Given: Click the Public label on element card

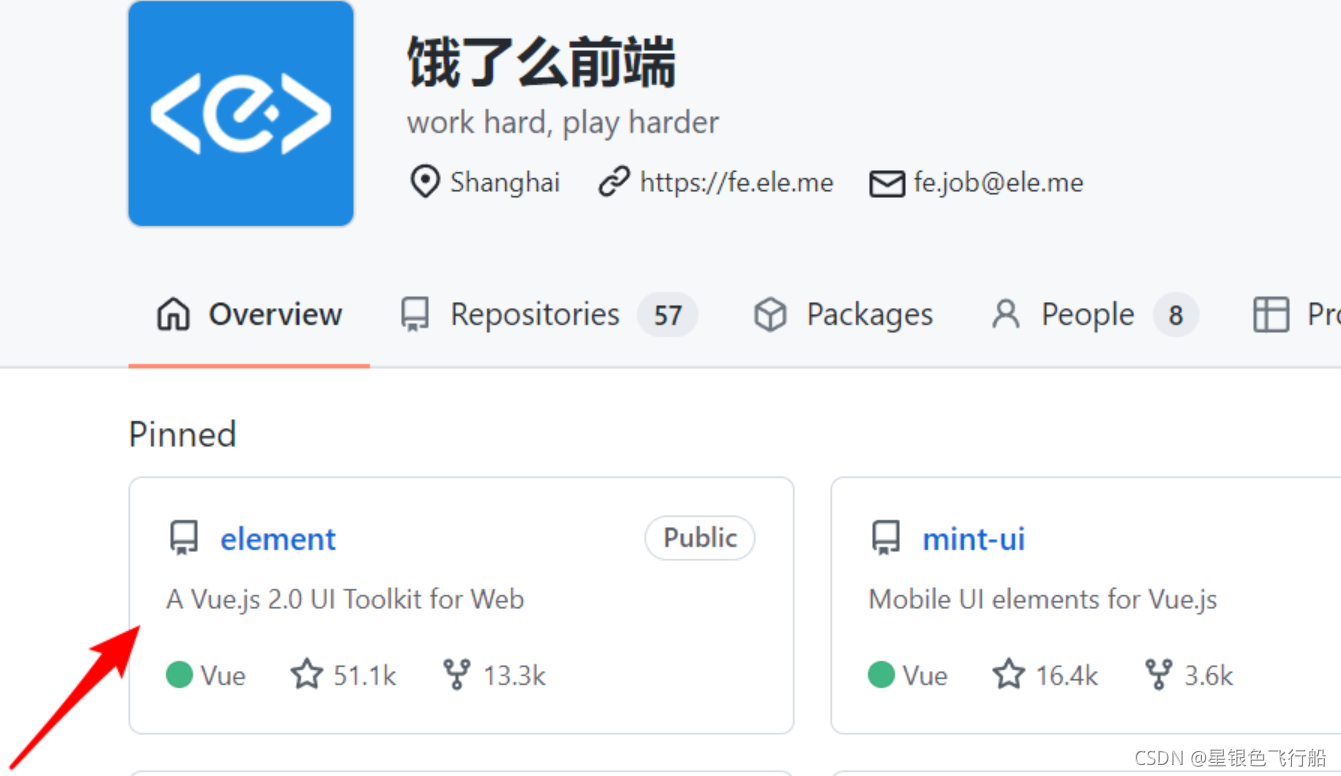Looking at the screenshot, I should (x=700, y=538).
